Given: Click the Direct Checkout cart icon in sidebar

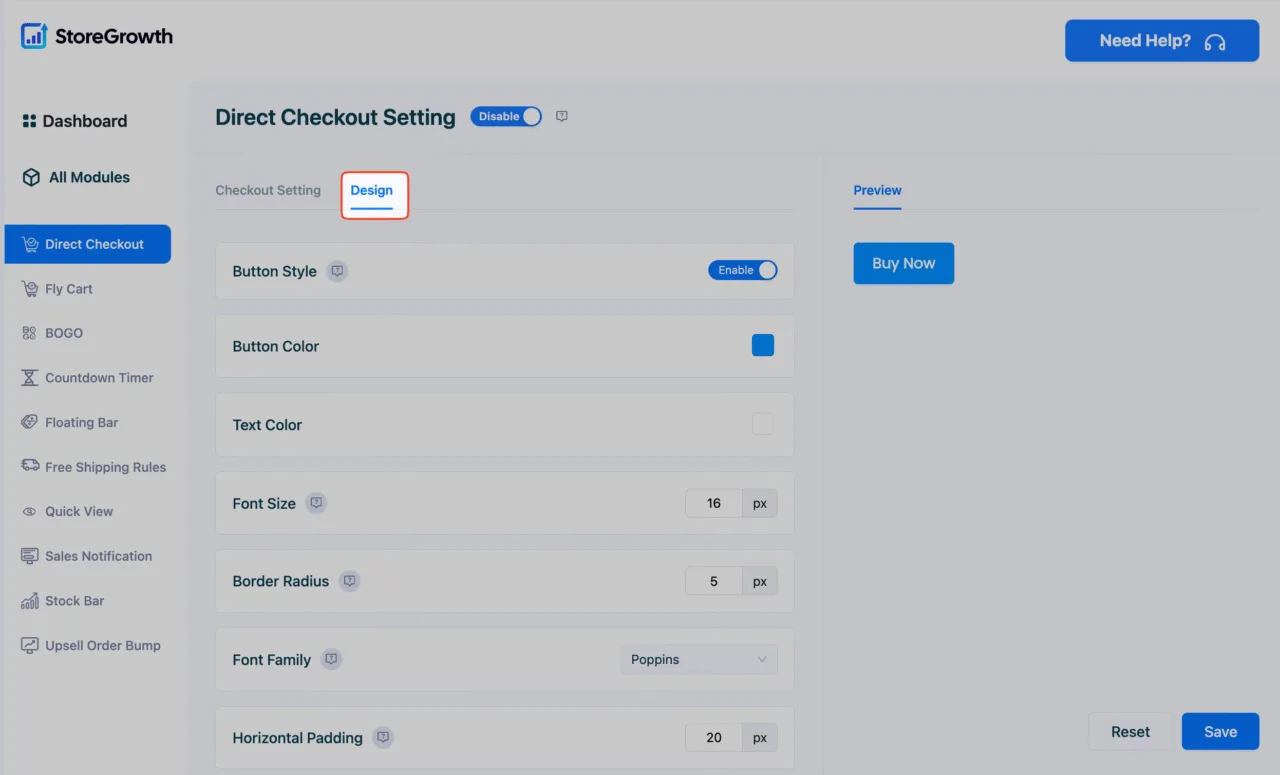Looking at the screenshot, I should 30,244.
